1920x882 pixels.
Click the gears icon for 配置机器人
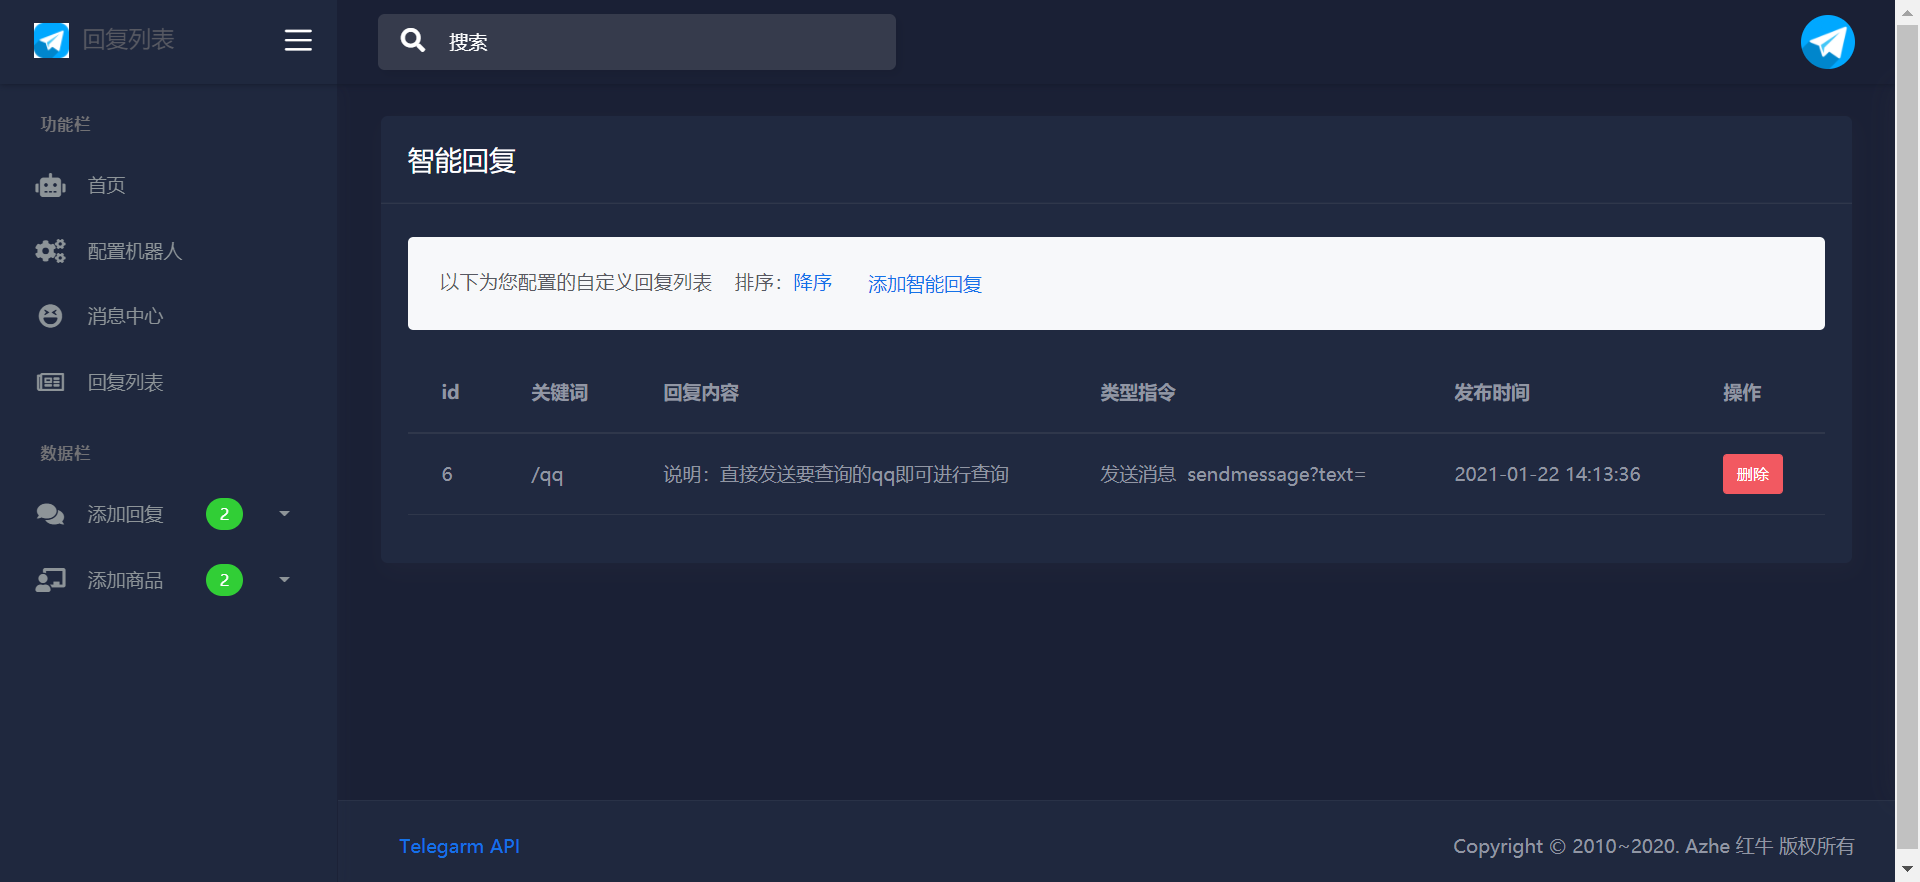click(x=50, y=251)
